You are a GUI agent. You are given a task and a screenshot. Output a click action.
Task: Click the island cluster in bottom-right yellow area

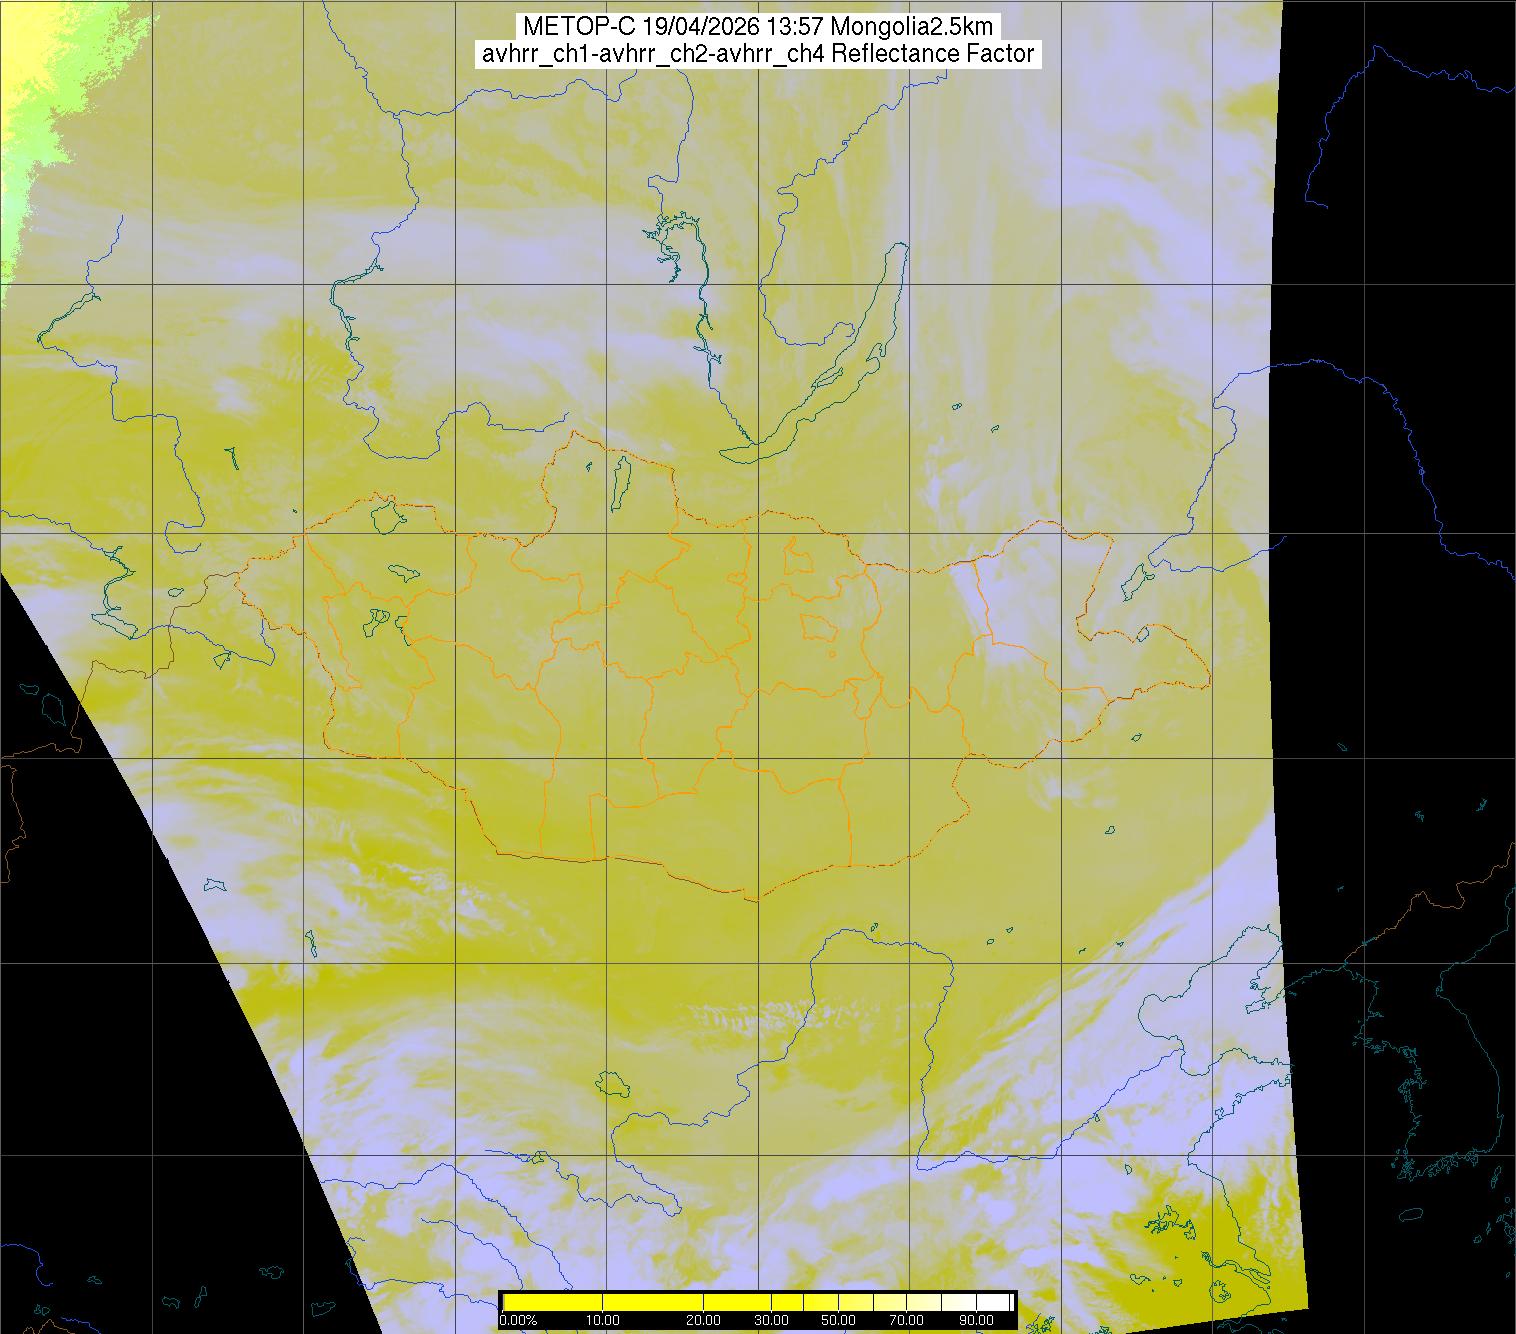tap(1163, 1223)
